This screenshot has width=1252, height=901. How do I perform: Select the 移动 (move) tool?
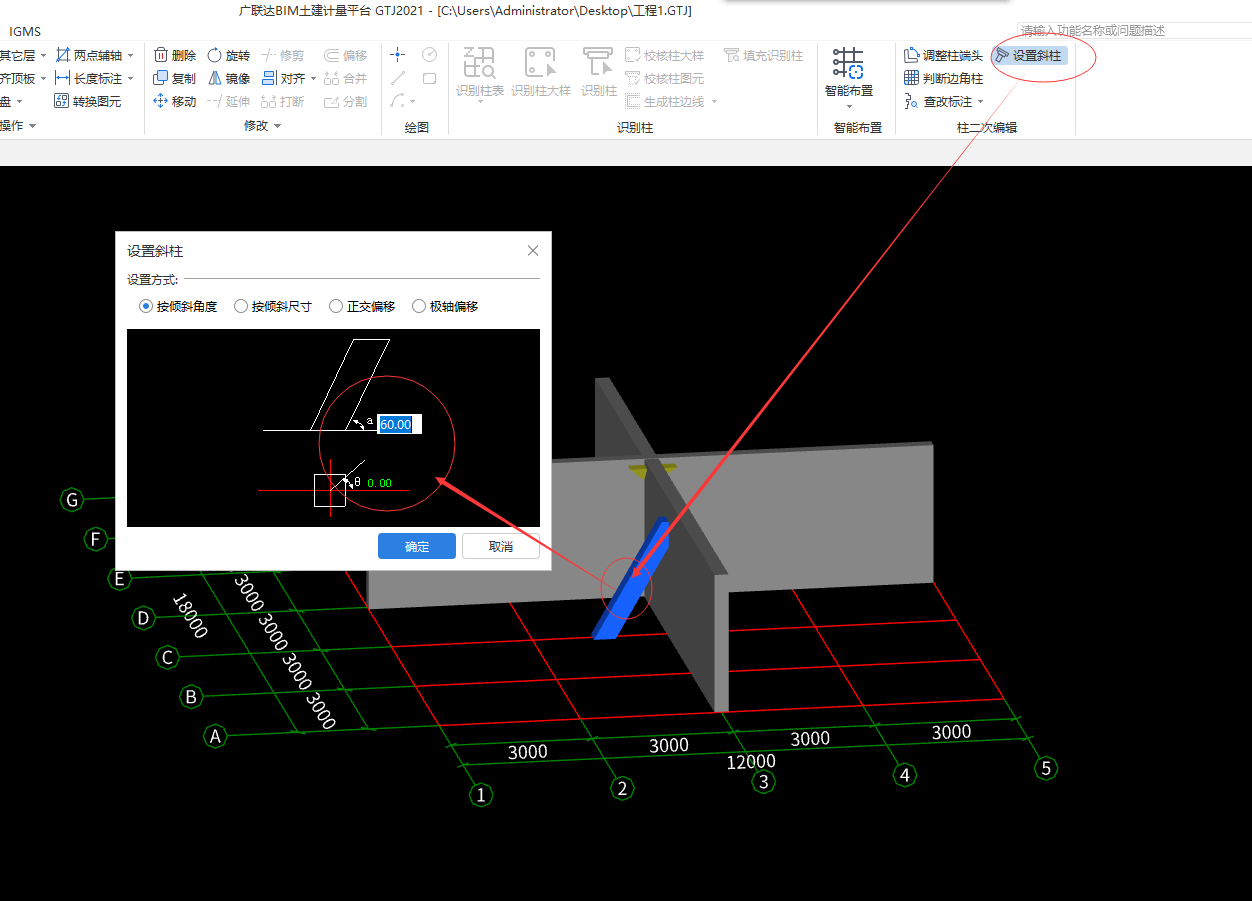pyautogui.click(x=174, y=101)
